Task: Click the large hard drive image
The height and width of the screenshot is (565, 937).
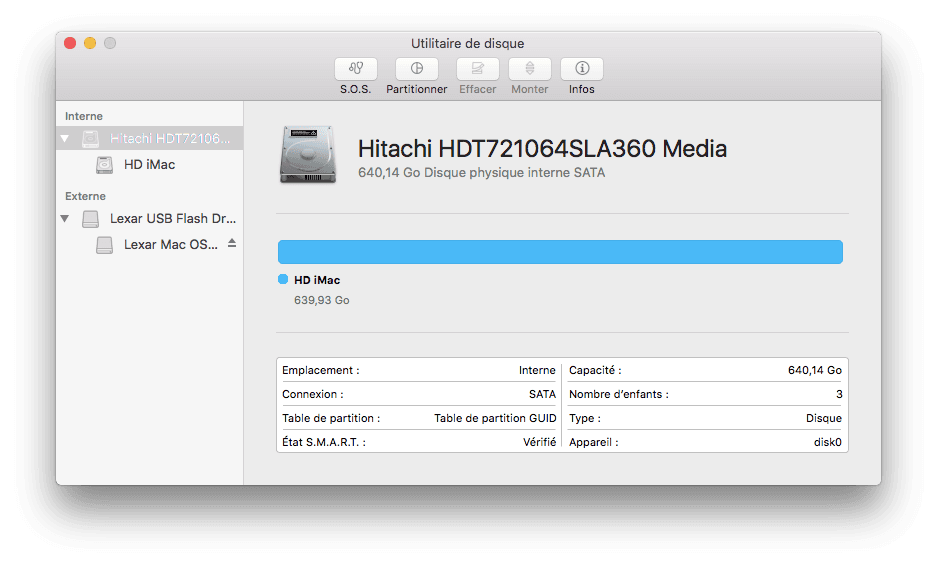Action: click(308, 155)
